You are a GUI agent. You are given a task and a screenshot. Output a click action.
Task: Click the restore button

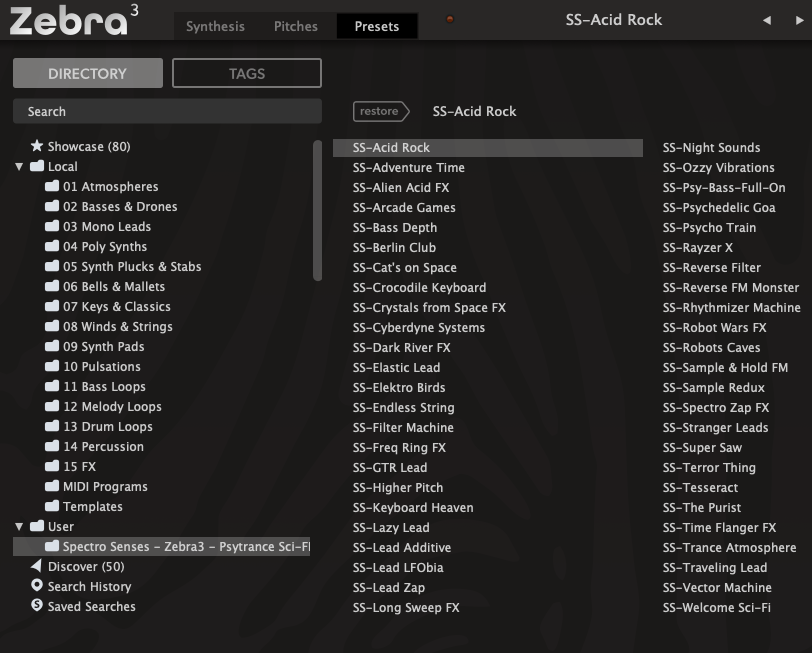point(381,111)
